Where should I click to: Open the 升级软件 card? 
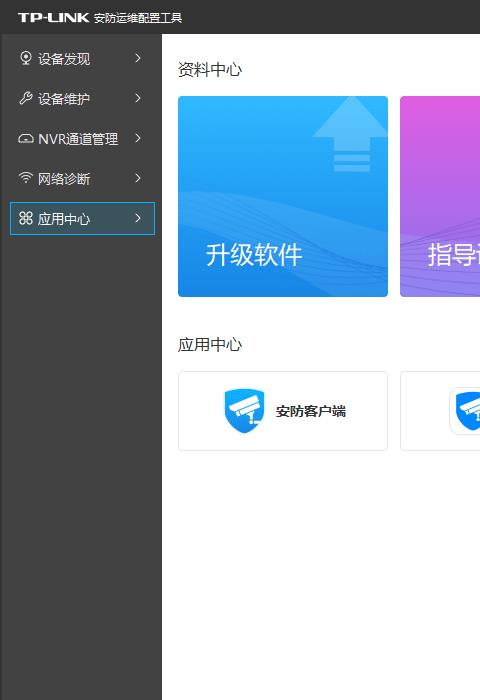(283, 196)
